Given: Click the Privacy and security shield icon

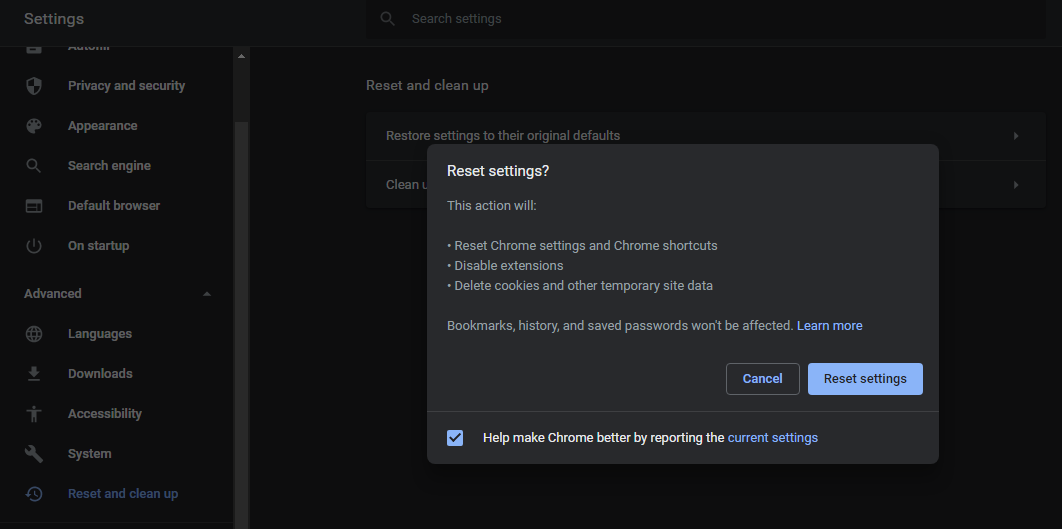Looking at the screenshot, I should 34,86.
